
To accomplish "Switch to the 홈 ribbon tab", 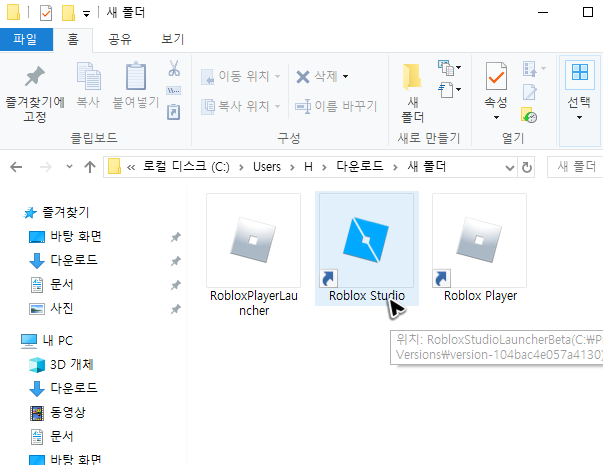I will (73, 39).
